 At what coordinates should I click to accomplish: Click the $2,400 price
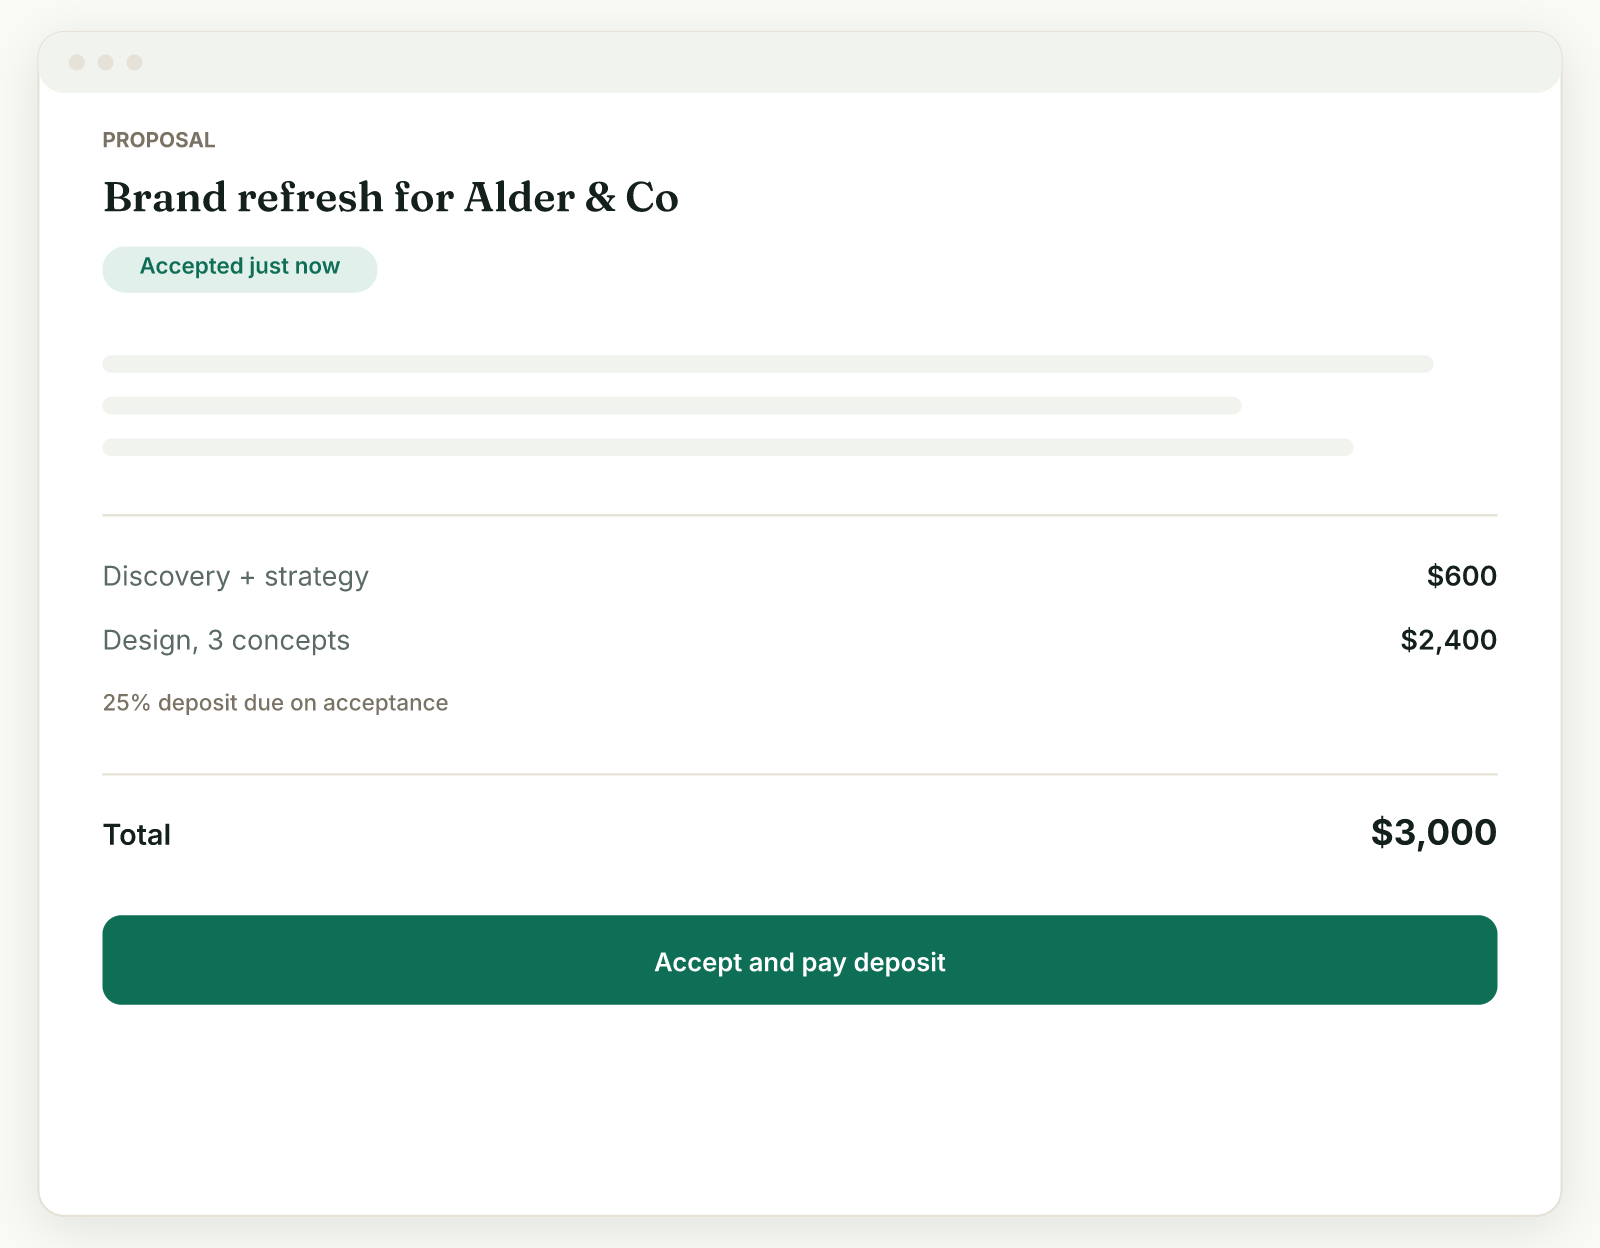tap(1449, 640)
